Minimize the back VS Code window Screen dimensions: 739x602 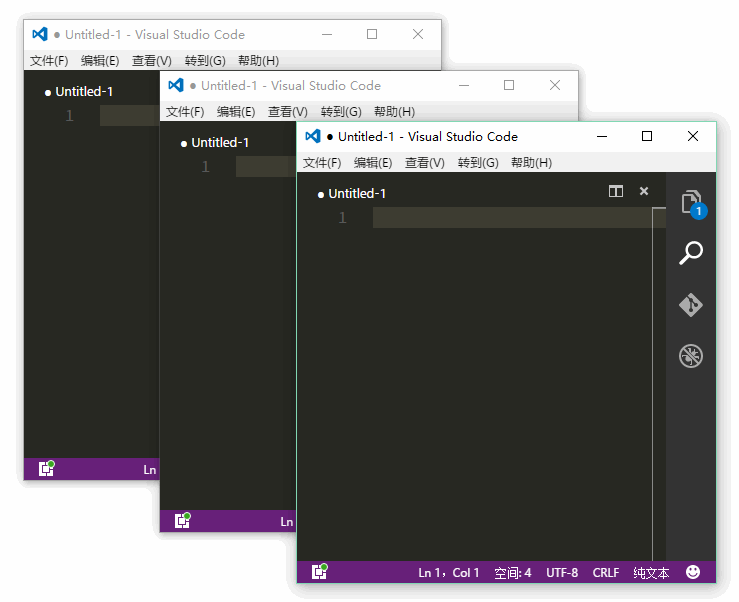327,34
